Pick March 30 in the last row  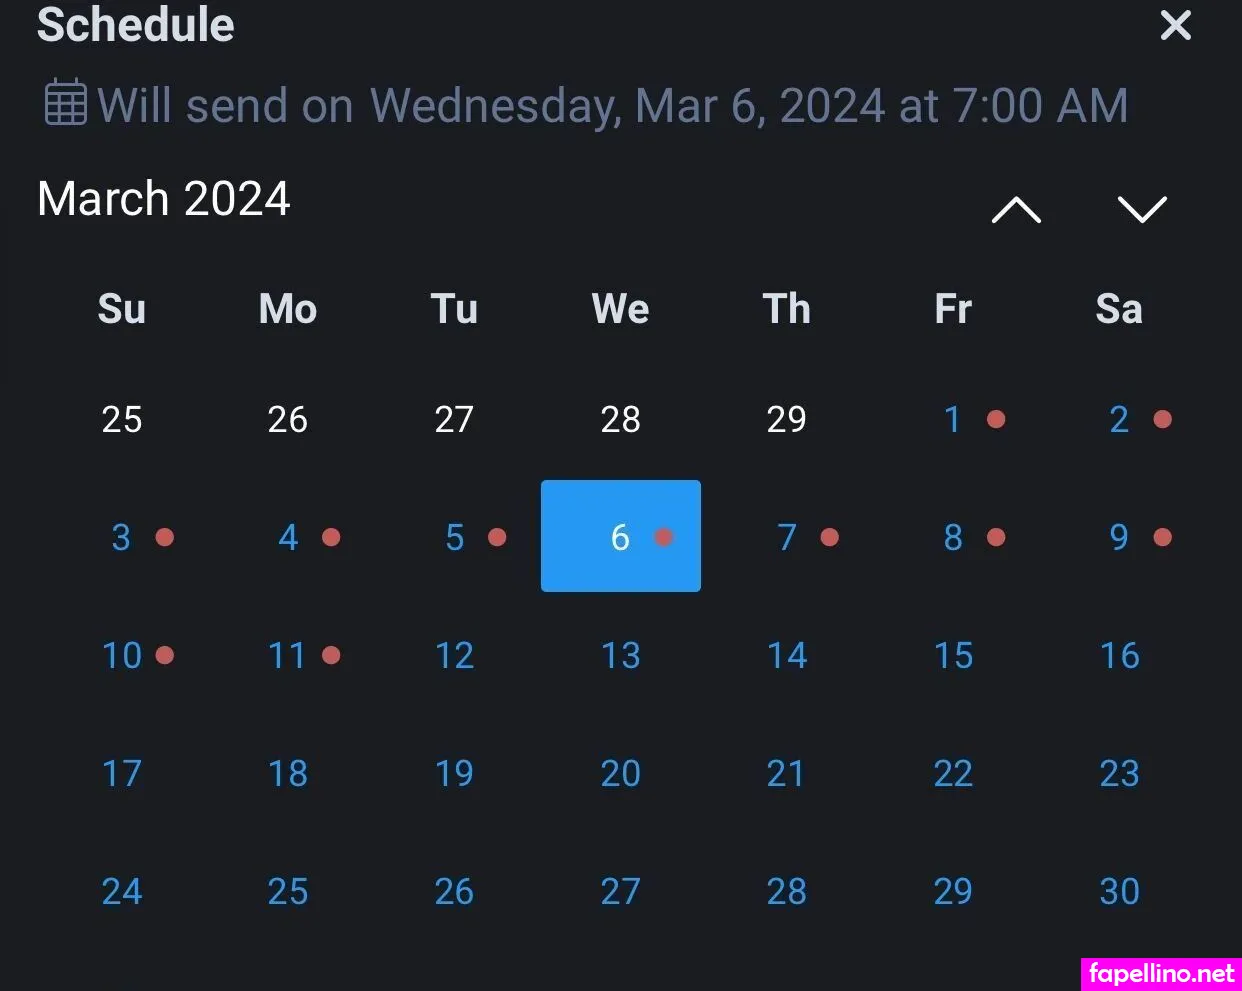(1119, 891)
